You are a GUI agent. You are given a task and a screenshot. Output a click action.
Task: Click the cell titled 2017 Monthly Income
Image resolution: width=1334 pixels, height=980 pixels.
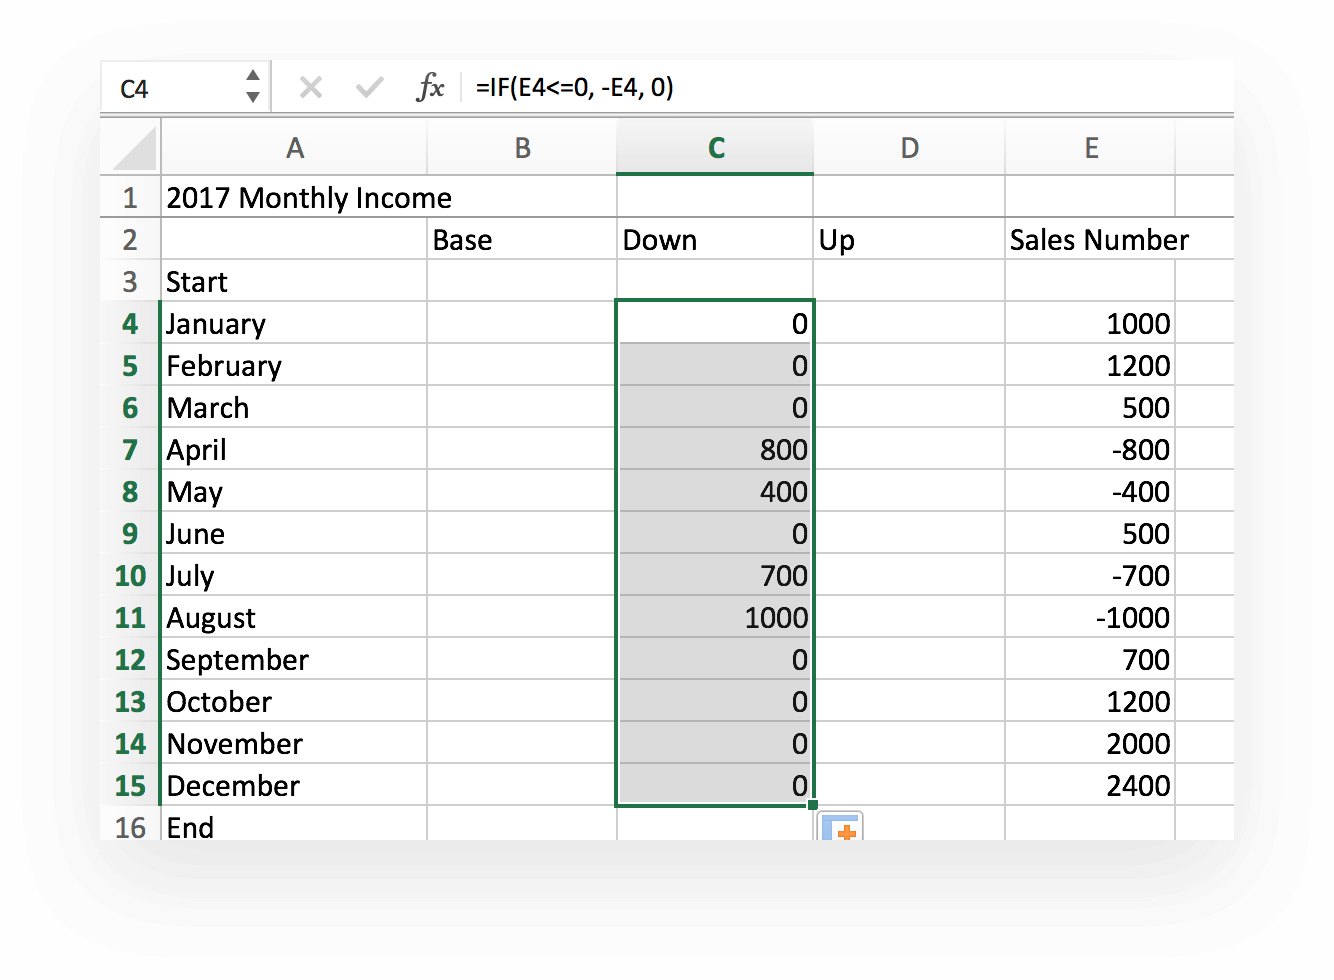[x=295, y=197]
